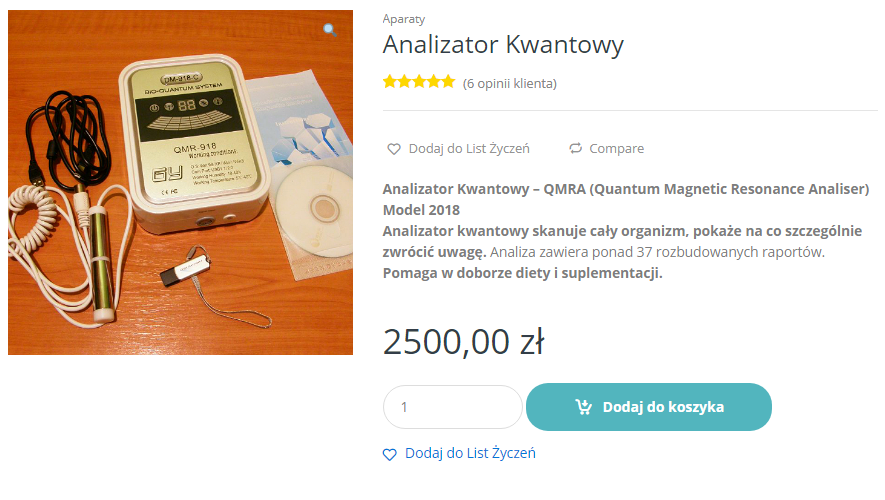Select the gray Dodaj do List Życzeń text
Image resolution: width=885 pixels, height=500 pixels.
coord(469,148)
